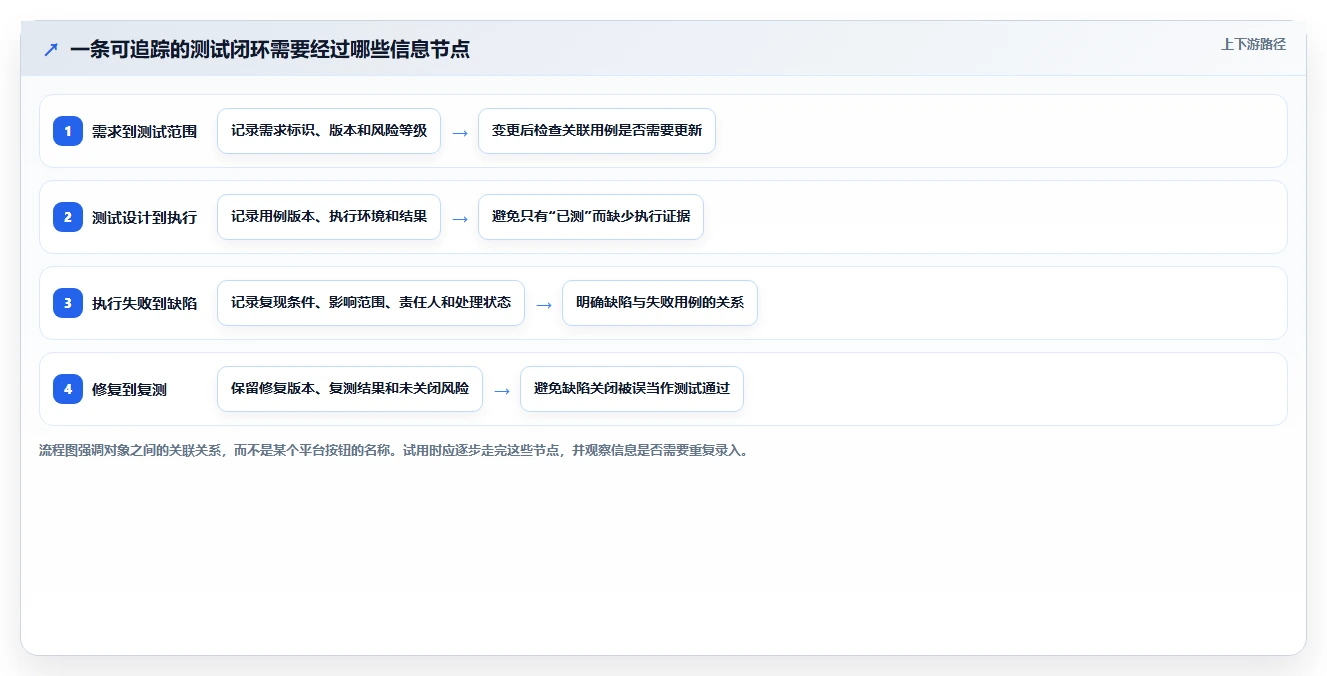Click the 修复到复测 step title
This screenshot has height=676, width=1327.
[x=129, y=389]
